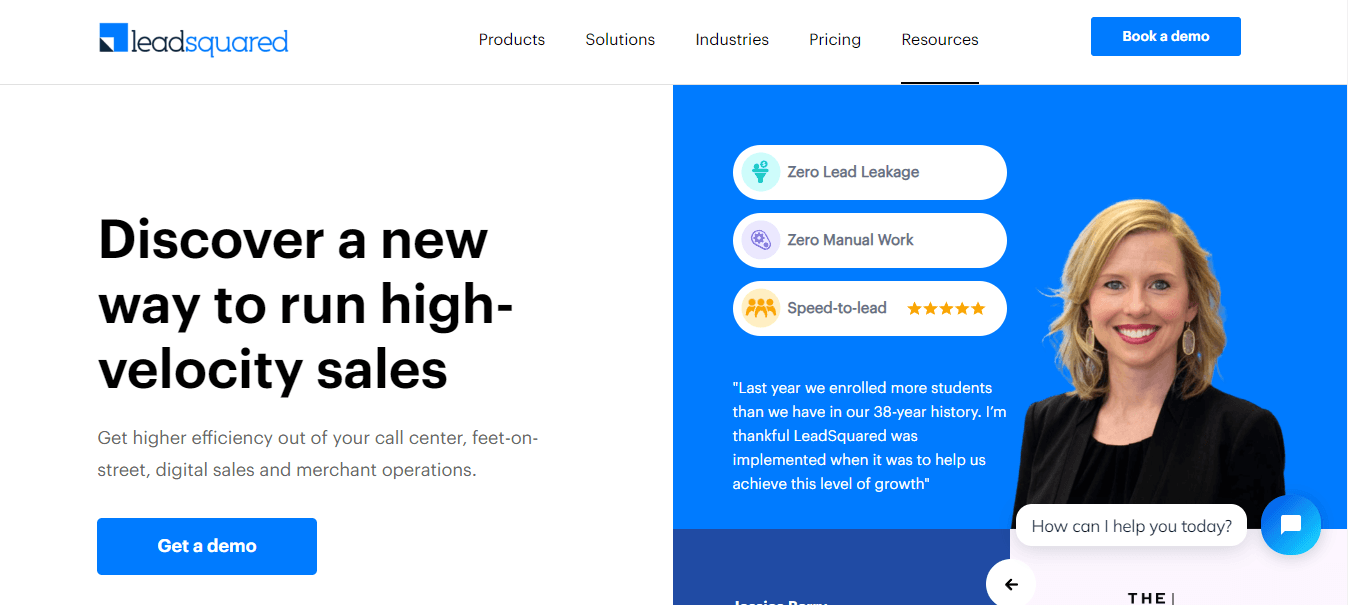Open the Resources menu
1348x605 pixels.
point(939,40)
